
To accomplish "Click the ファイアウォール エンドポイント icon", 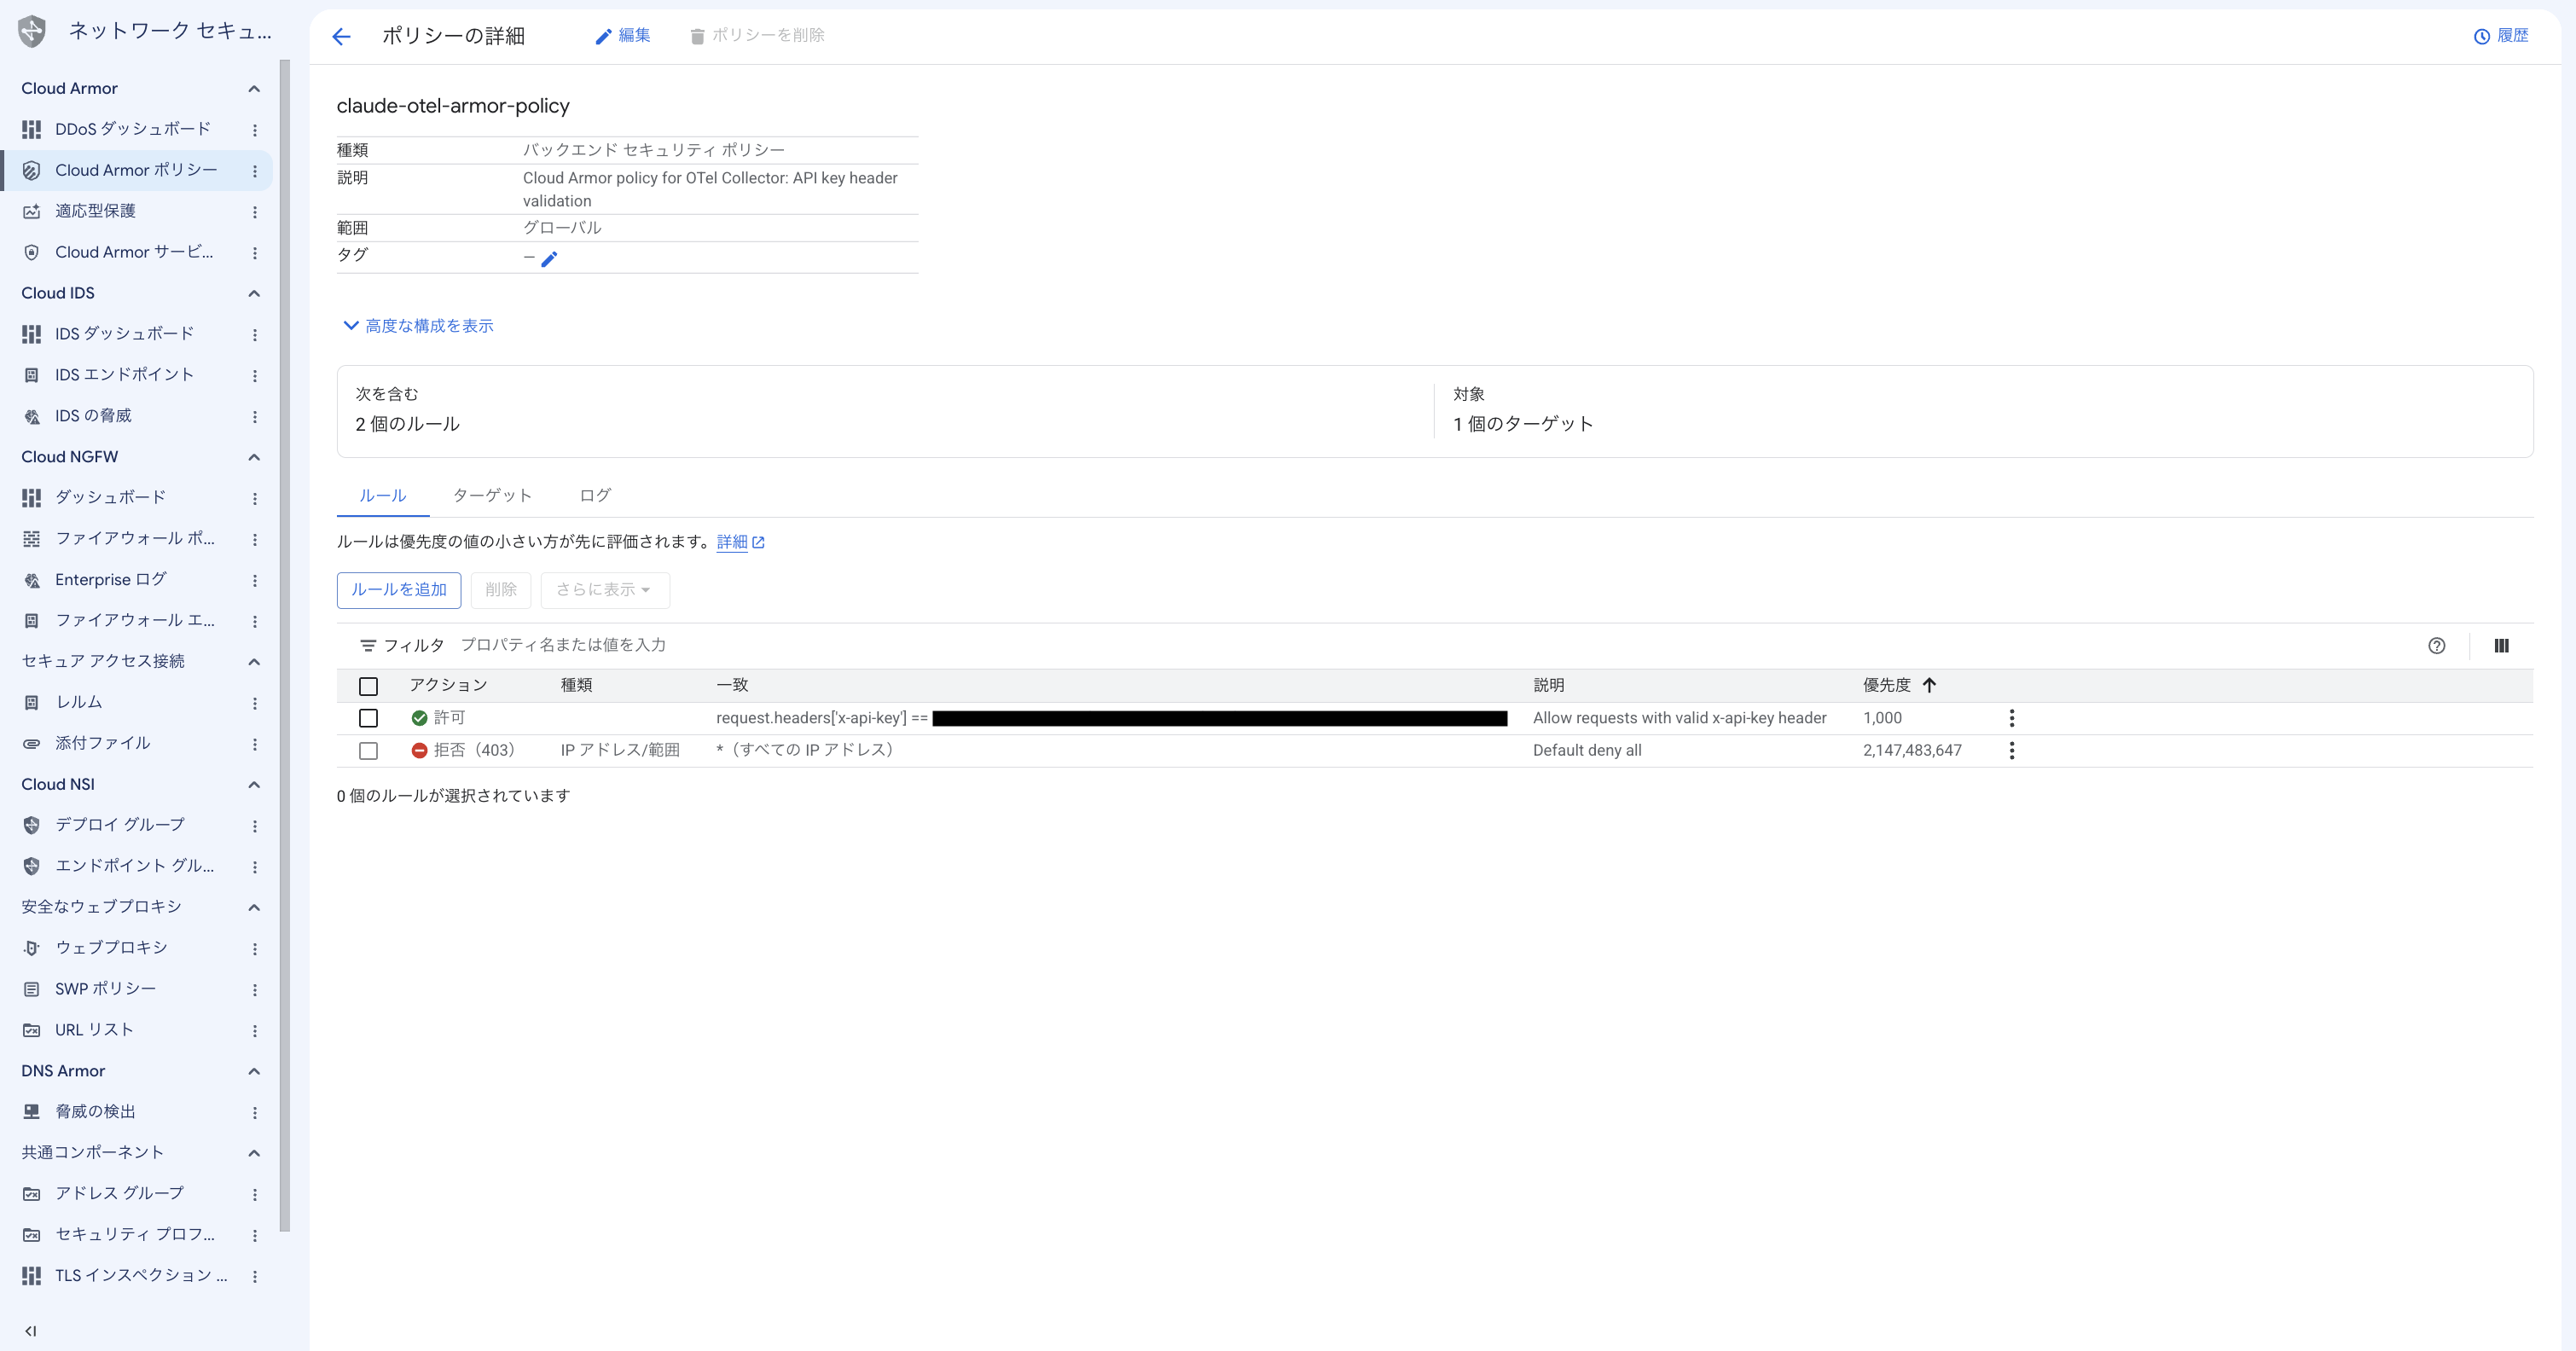I will [32, 621].
